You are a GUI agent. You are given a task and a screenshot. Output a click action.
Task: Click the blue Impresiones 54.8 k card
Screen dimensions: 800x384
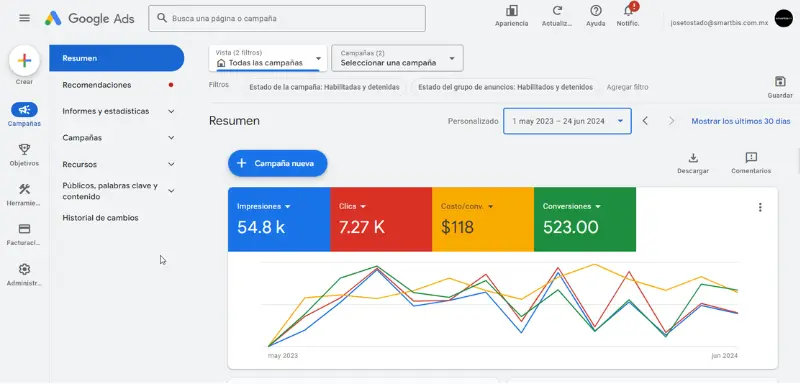point(279,219)
